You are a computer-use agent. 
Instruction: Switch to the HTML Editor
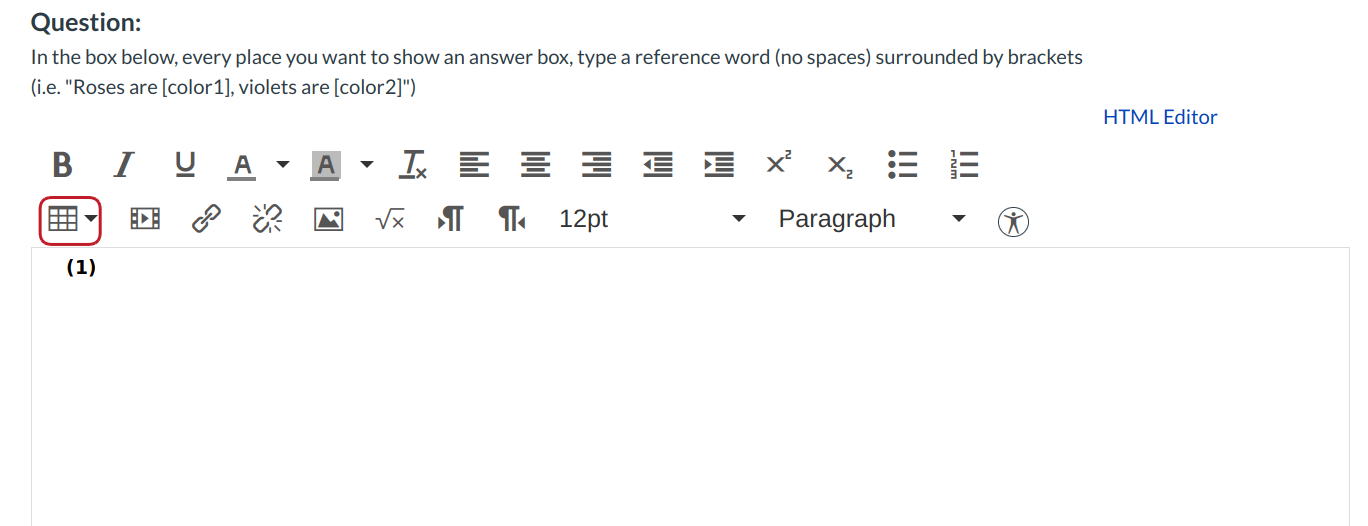pyautogui.click(x=1160, y=117)
